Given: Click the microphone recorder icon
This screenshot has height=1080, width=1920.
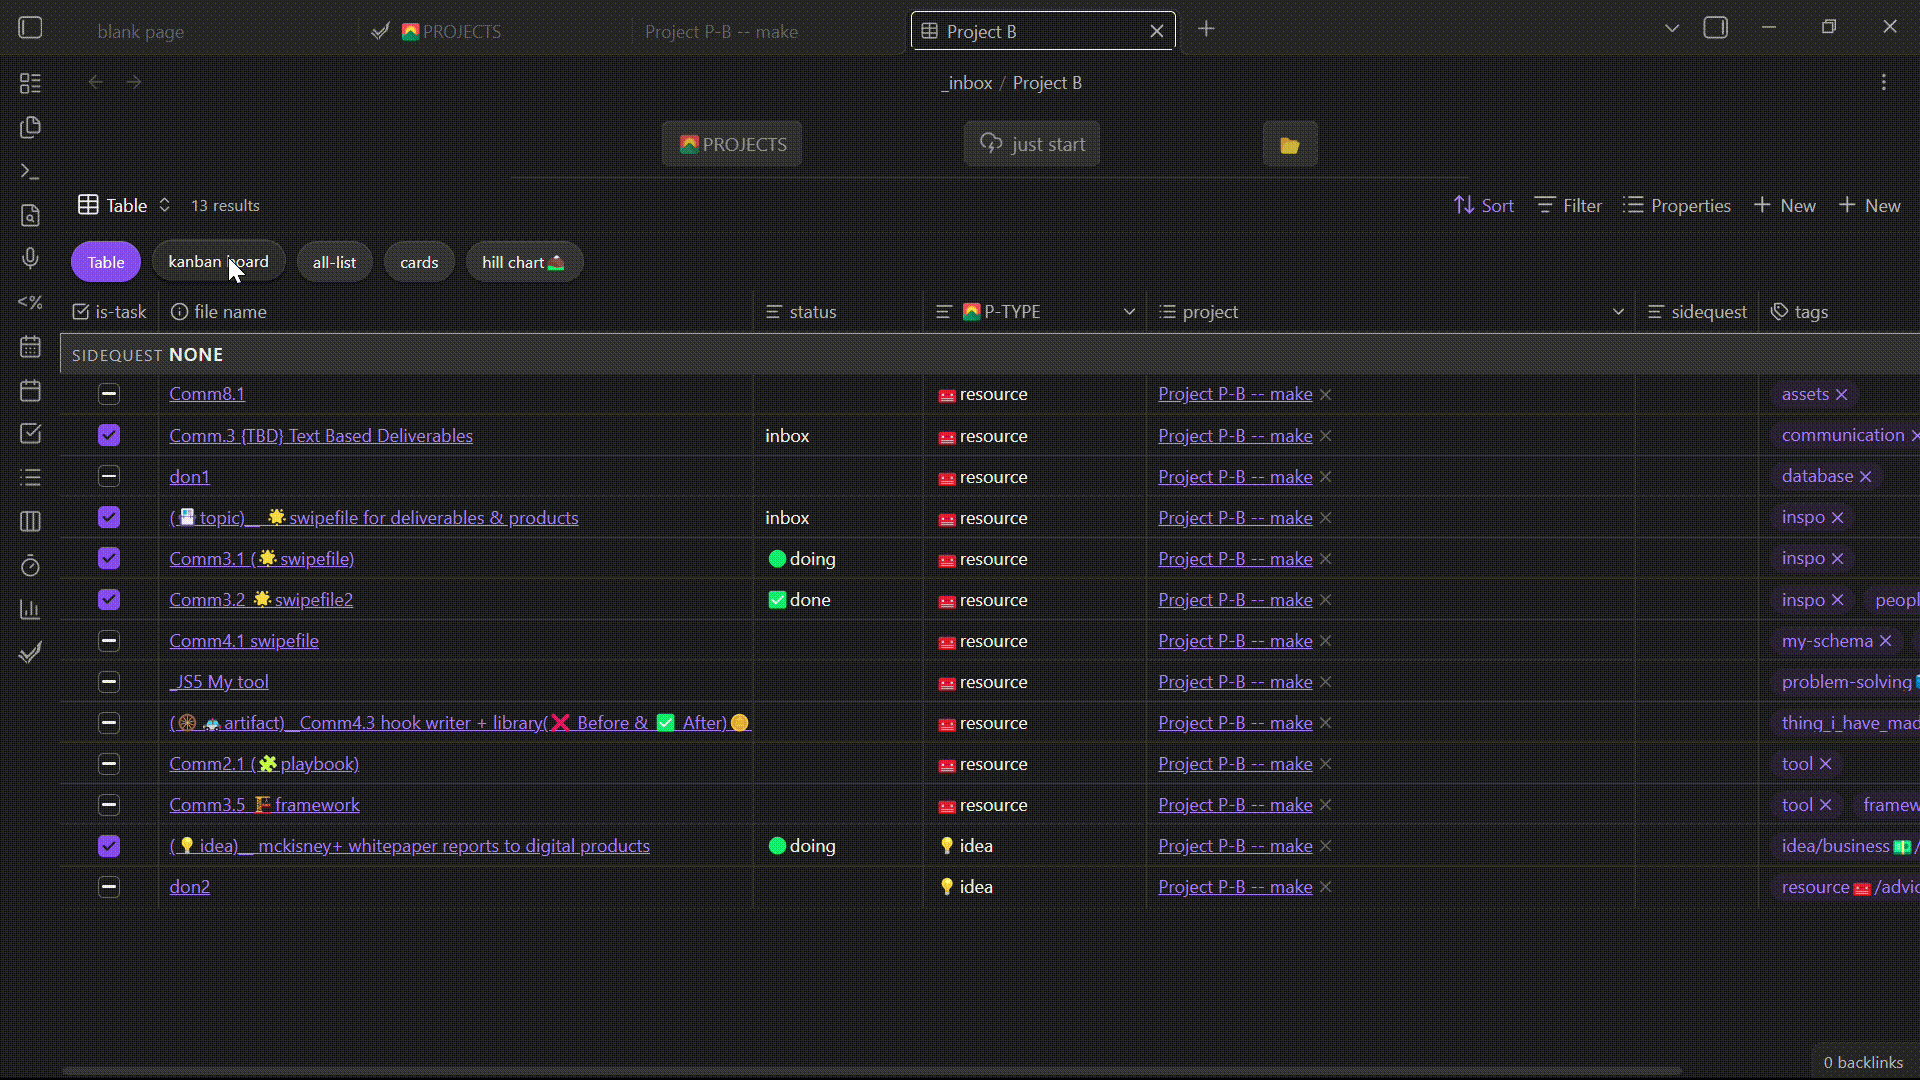Looking at the screenshot, I should [x=30, y=259].
